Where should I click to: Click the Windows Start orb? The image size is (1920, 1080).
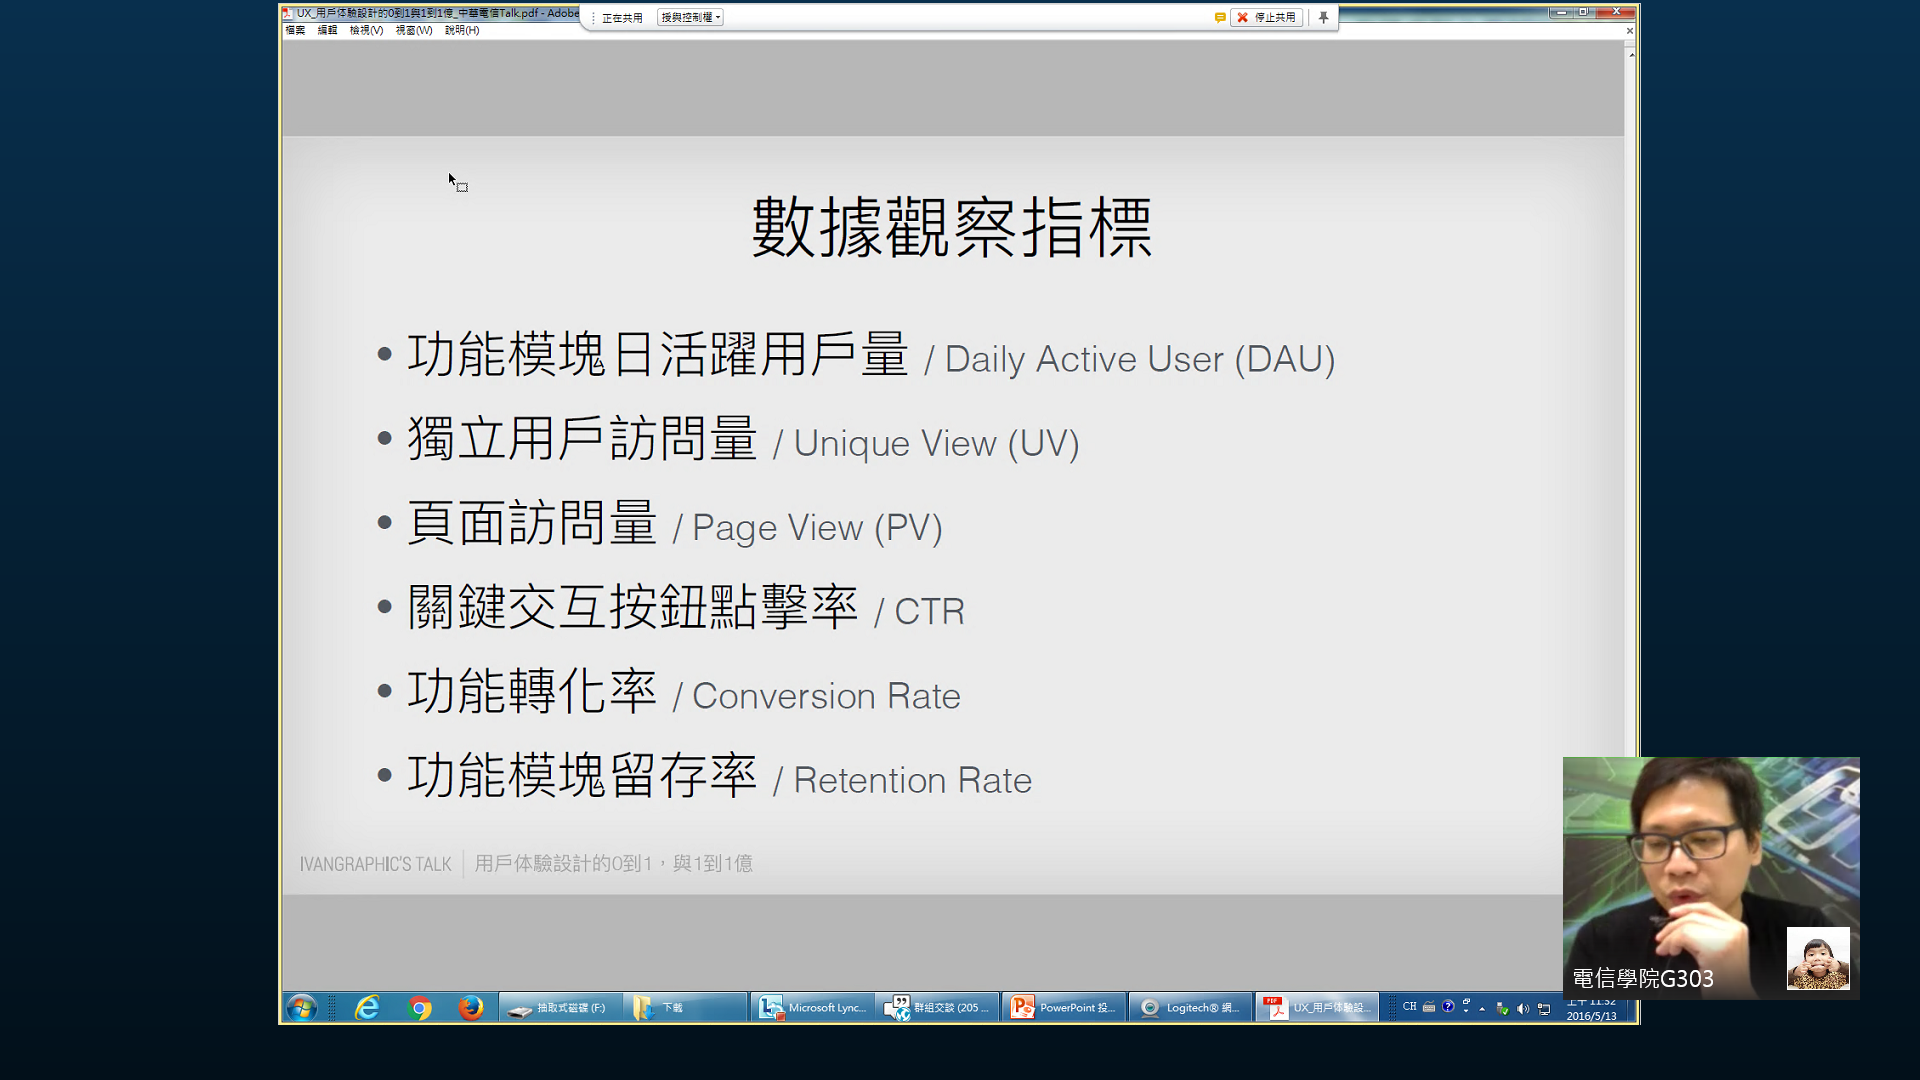click(301, 1007)
